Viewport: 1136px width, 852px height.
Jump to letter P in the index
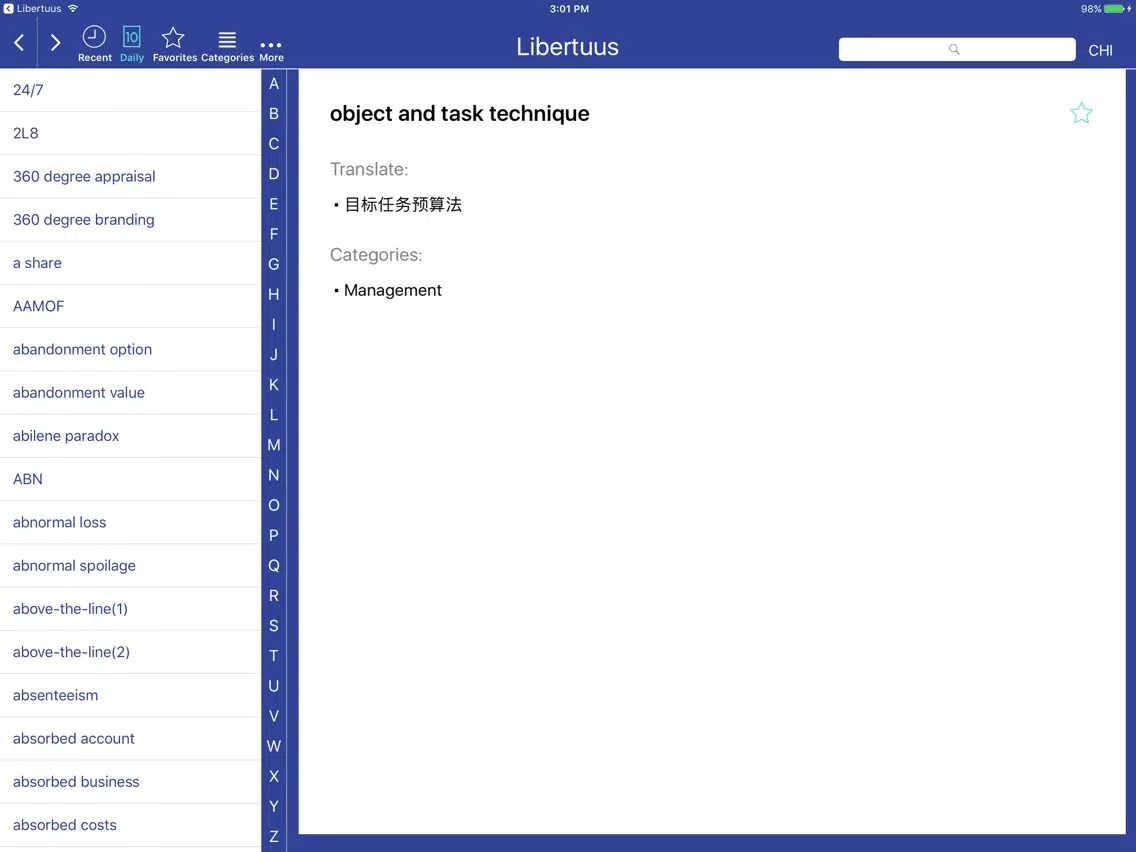(274, 535)
